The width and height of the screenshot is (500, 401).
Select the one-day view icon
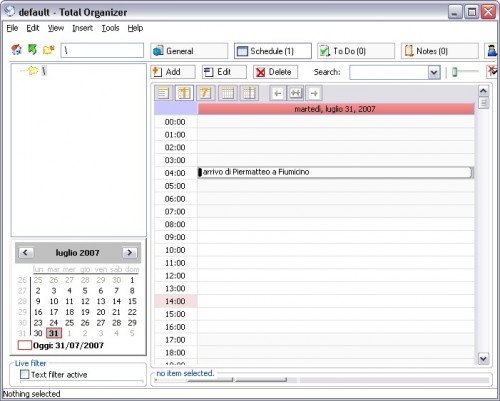[x=184, y=93]
